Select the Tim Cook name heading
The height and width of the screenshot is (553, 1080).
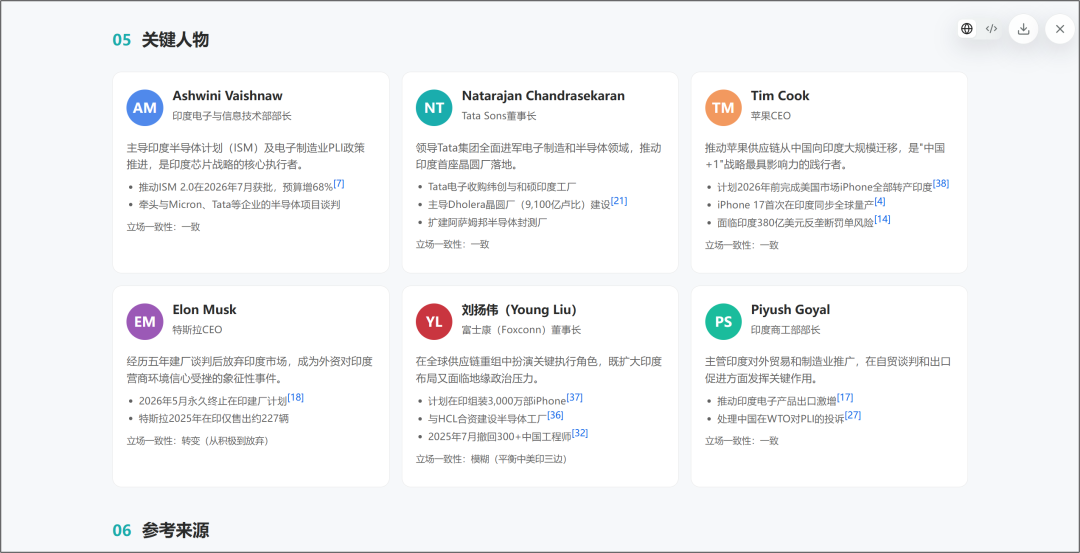click(x=780, y=96)
